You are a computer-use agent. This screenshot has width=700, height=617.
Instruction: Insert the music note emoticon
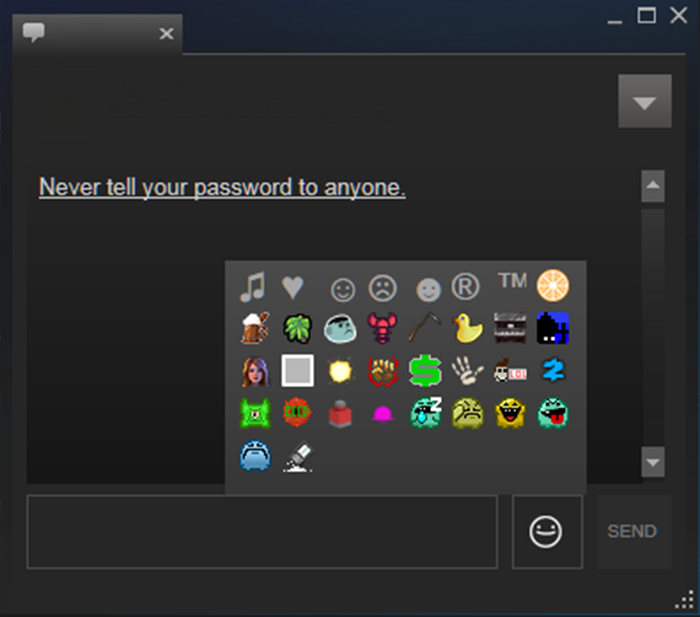click(253, 286)
